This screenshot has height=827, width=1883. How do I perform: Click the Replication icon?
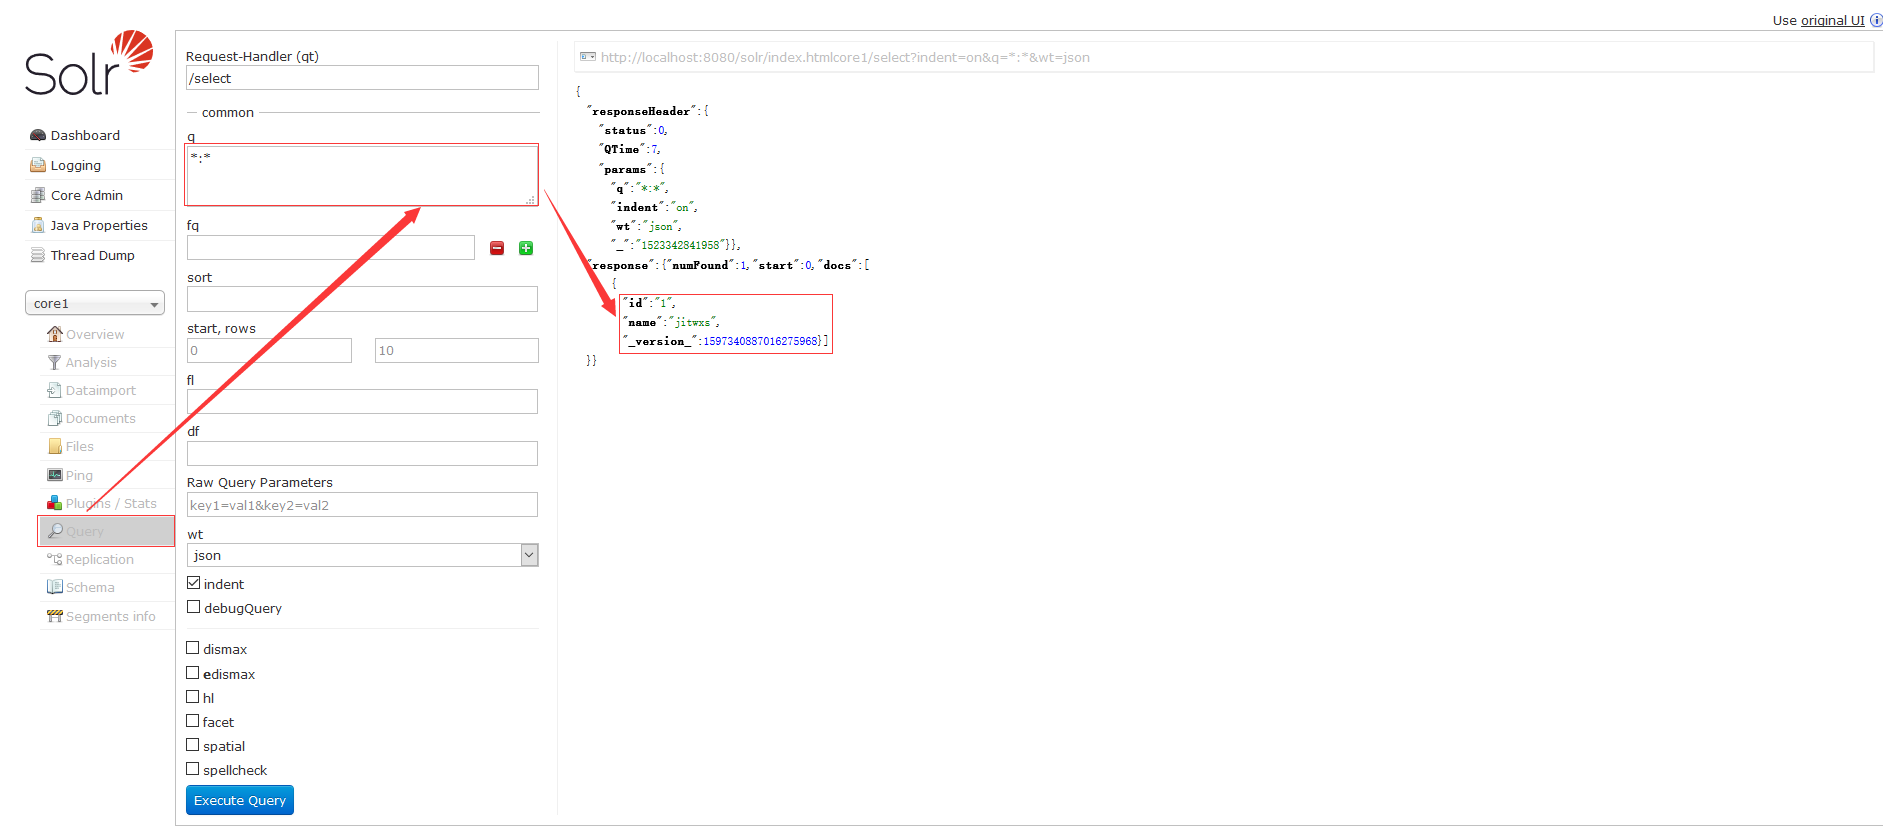(x=55, y=559)
